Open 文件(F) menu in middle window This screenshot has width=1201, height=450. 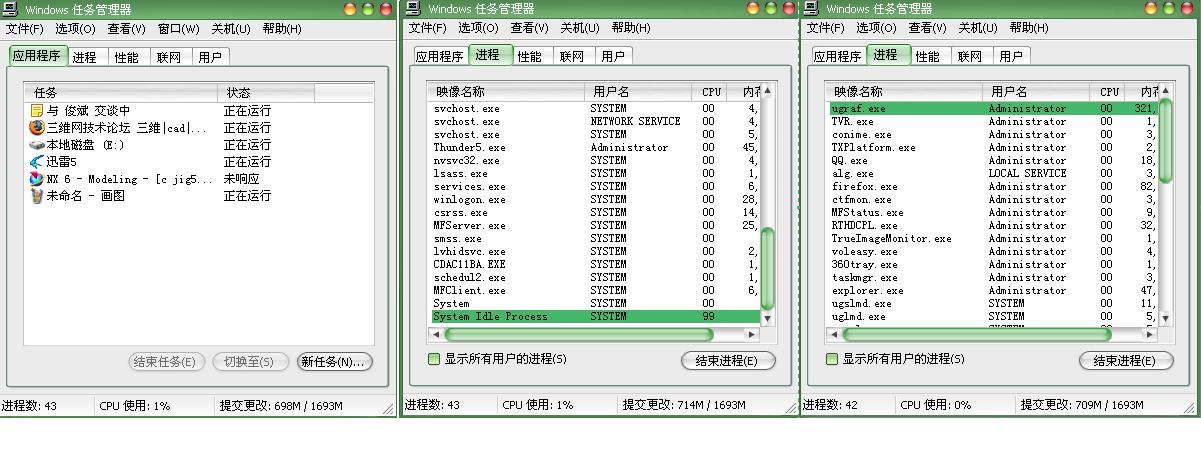point(427,28)
